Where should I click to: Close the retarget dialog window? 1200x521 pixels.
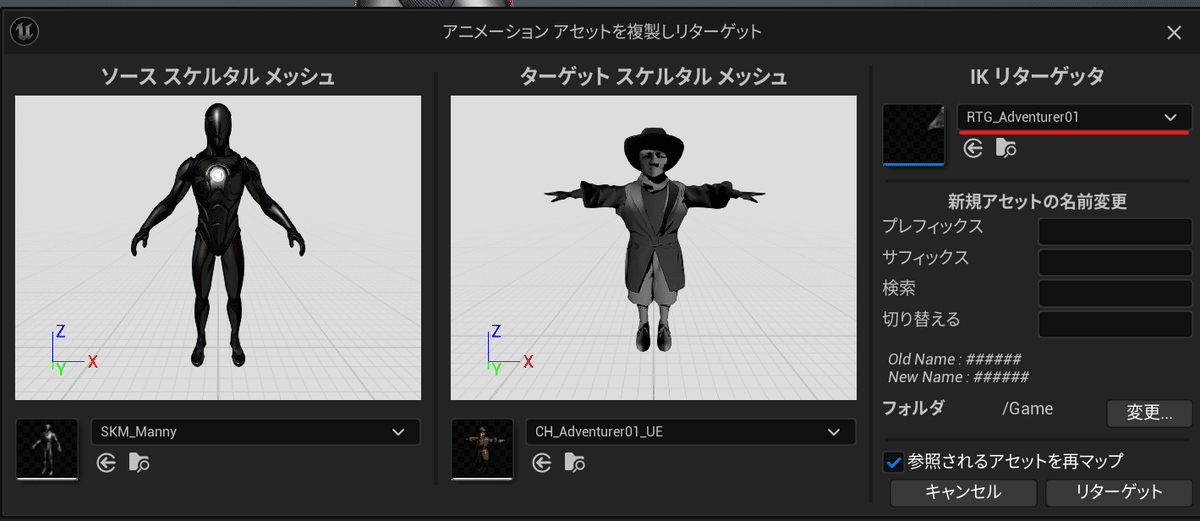[x=1174, y=32]
